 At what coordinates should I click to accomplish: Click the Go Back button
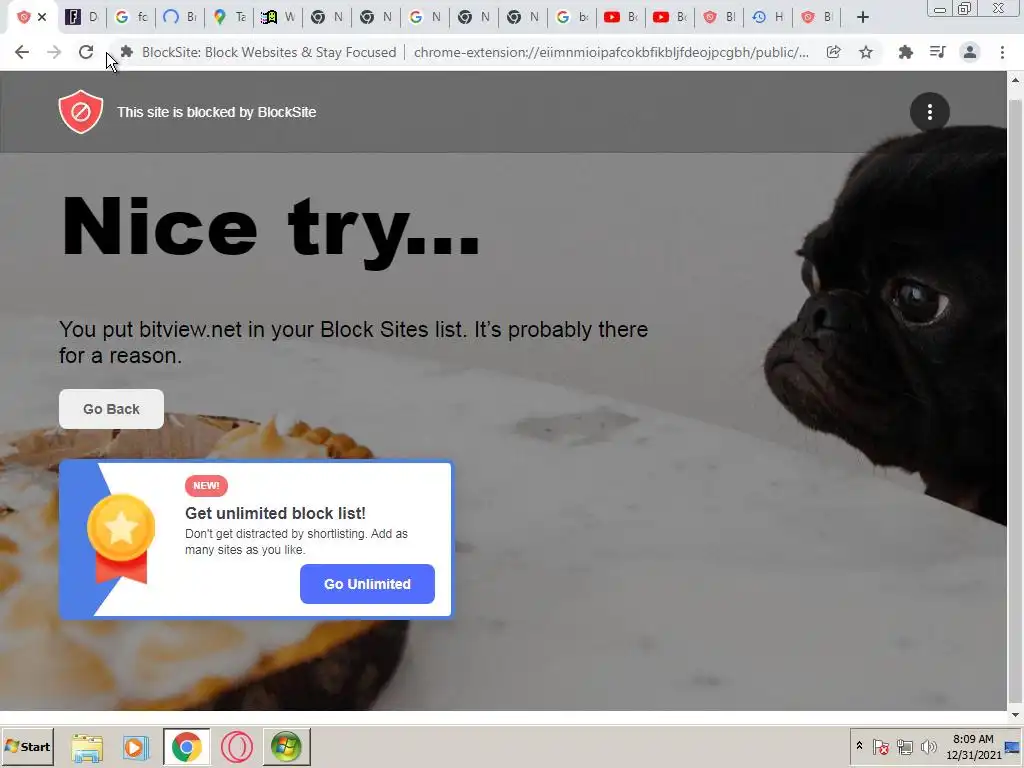pos(112,409)
